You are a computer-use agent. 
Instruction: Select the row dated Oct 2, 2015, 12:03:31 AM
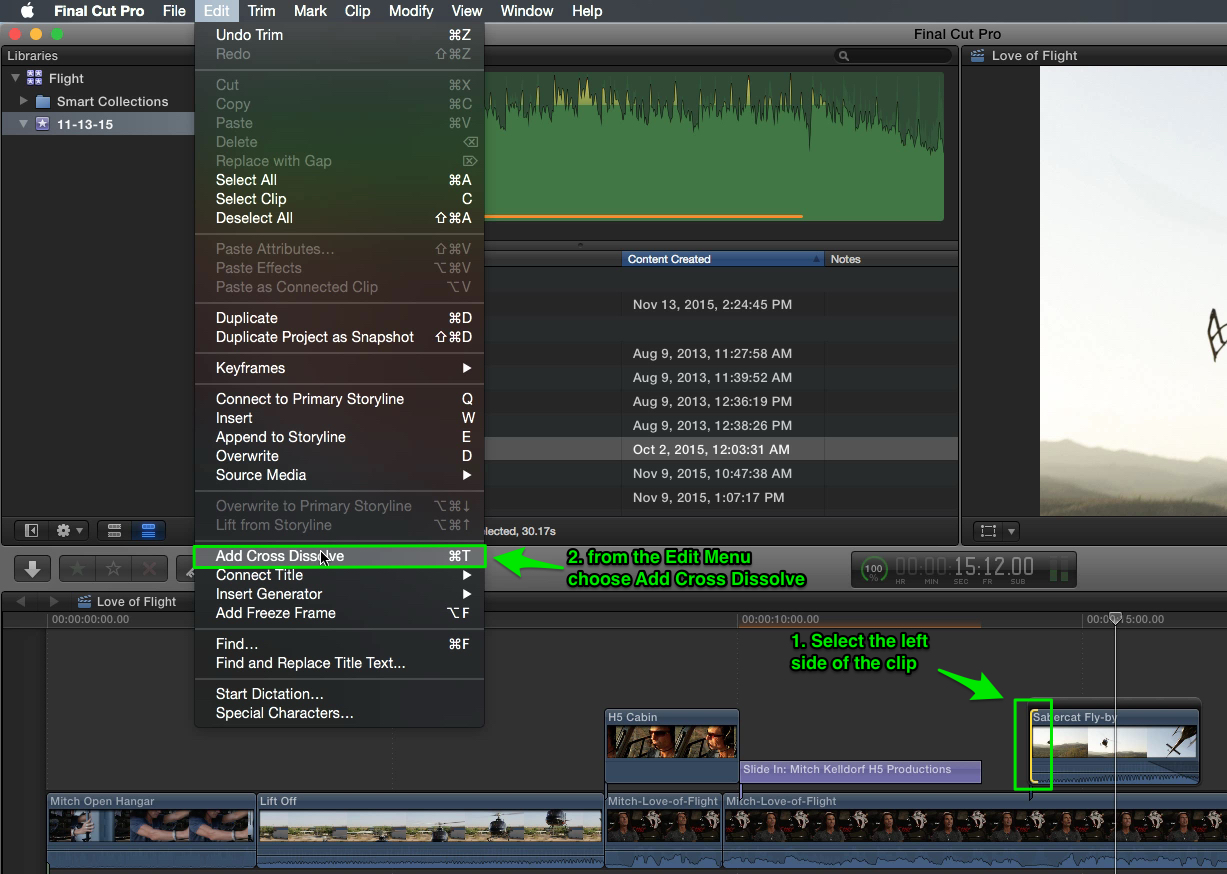pos(720,450)
